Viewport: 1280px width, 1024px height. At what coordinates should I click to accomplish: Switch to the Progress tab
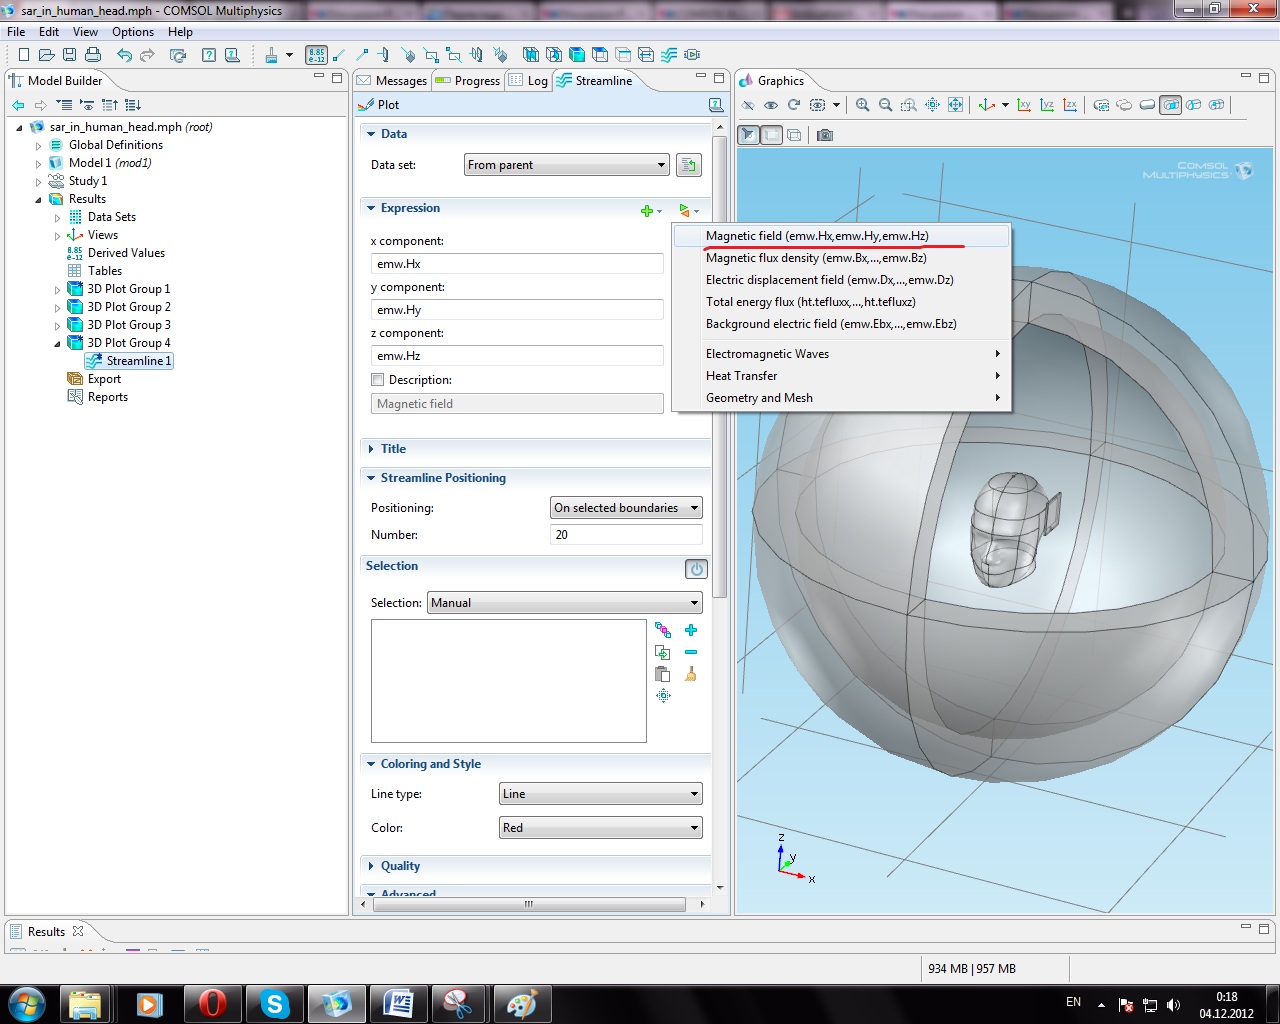coord(468,81)
